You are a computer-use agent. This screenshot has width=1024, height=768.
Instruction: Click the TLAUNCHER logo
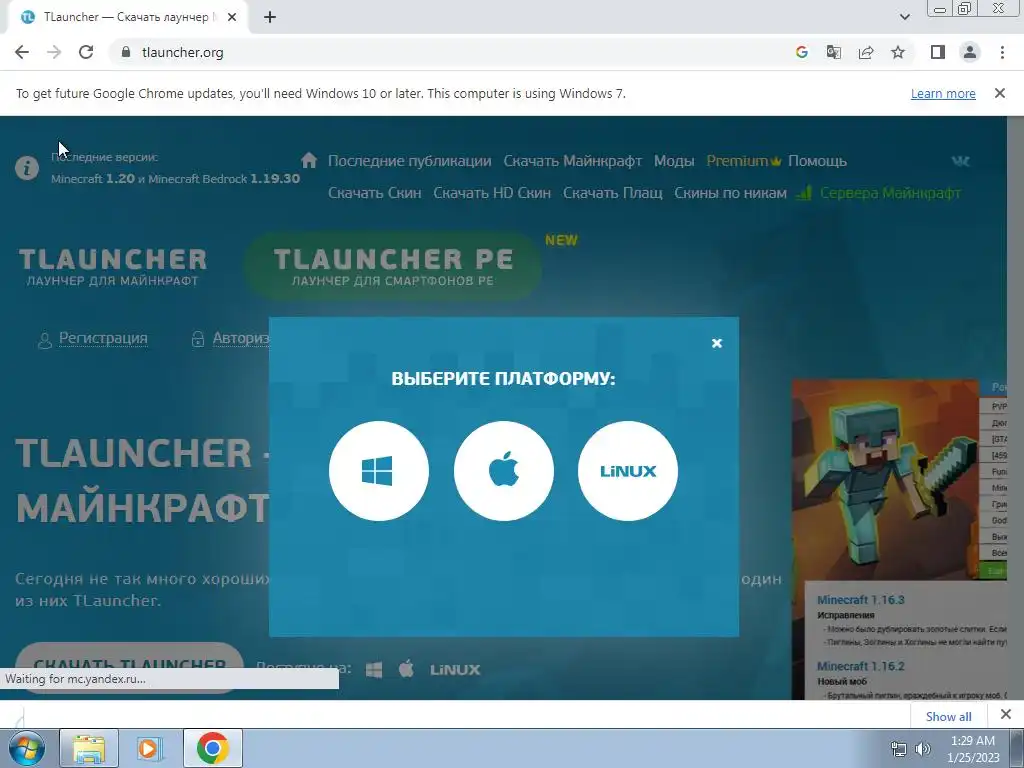click(112, 267)
